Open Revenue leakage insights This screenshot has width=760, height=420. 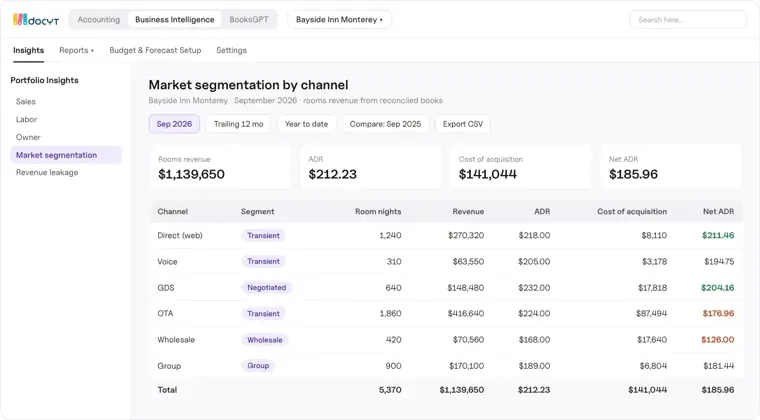click(x=47, y=172)
